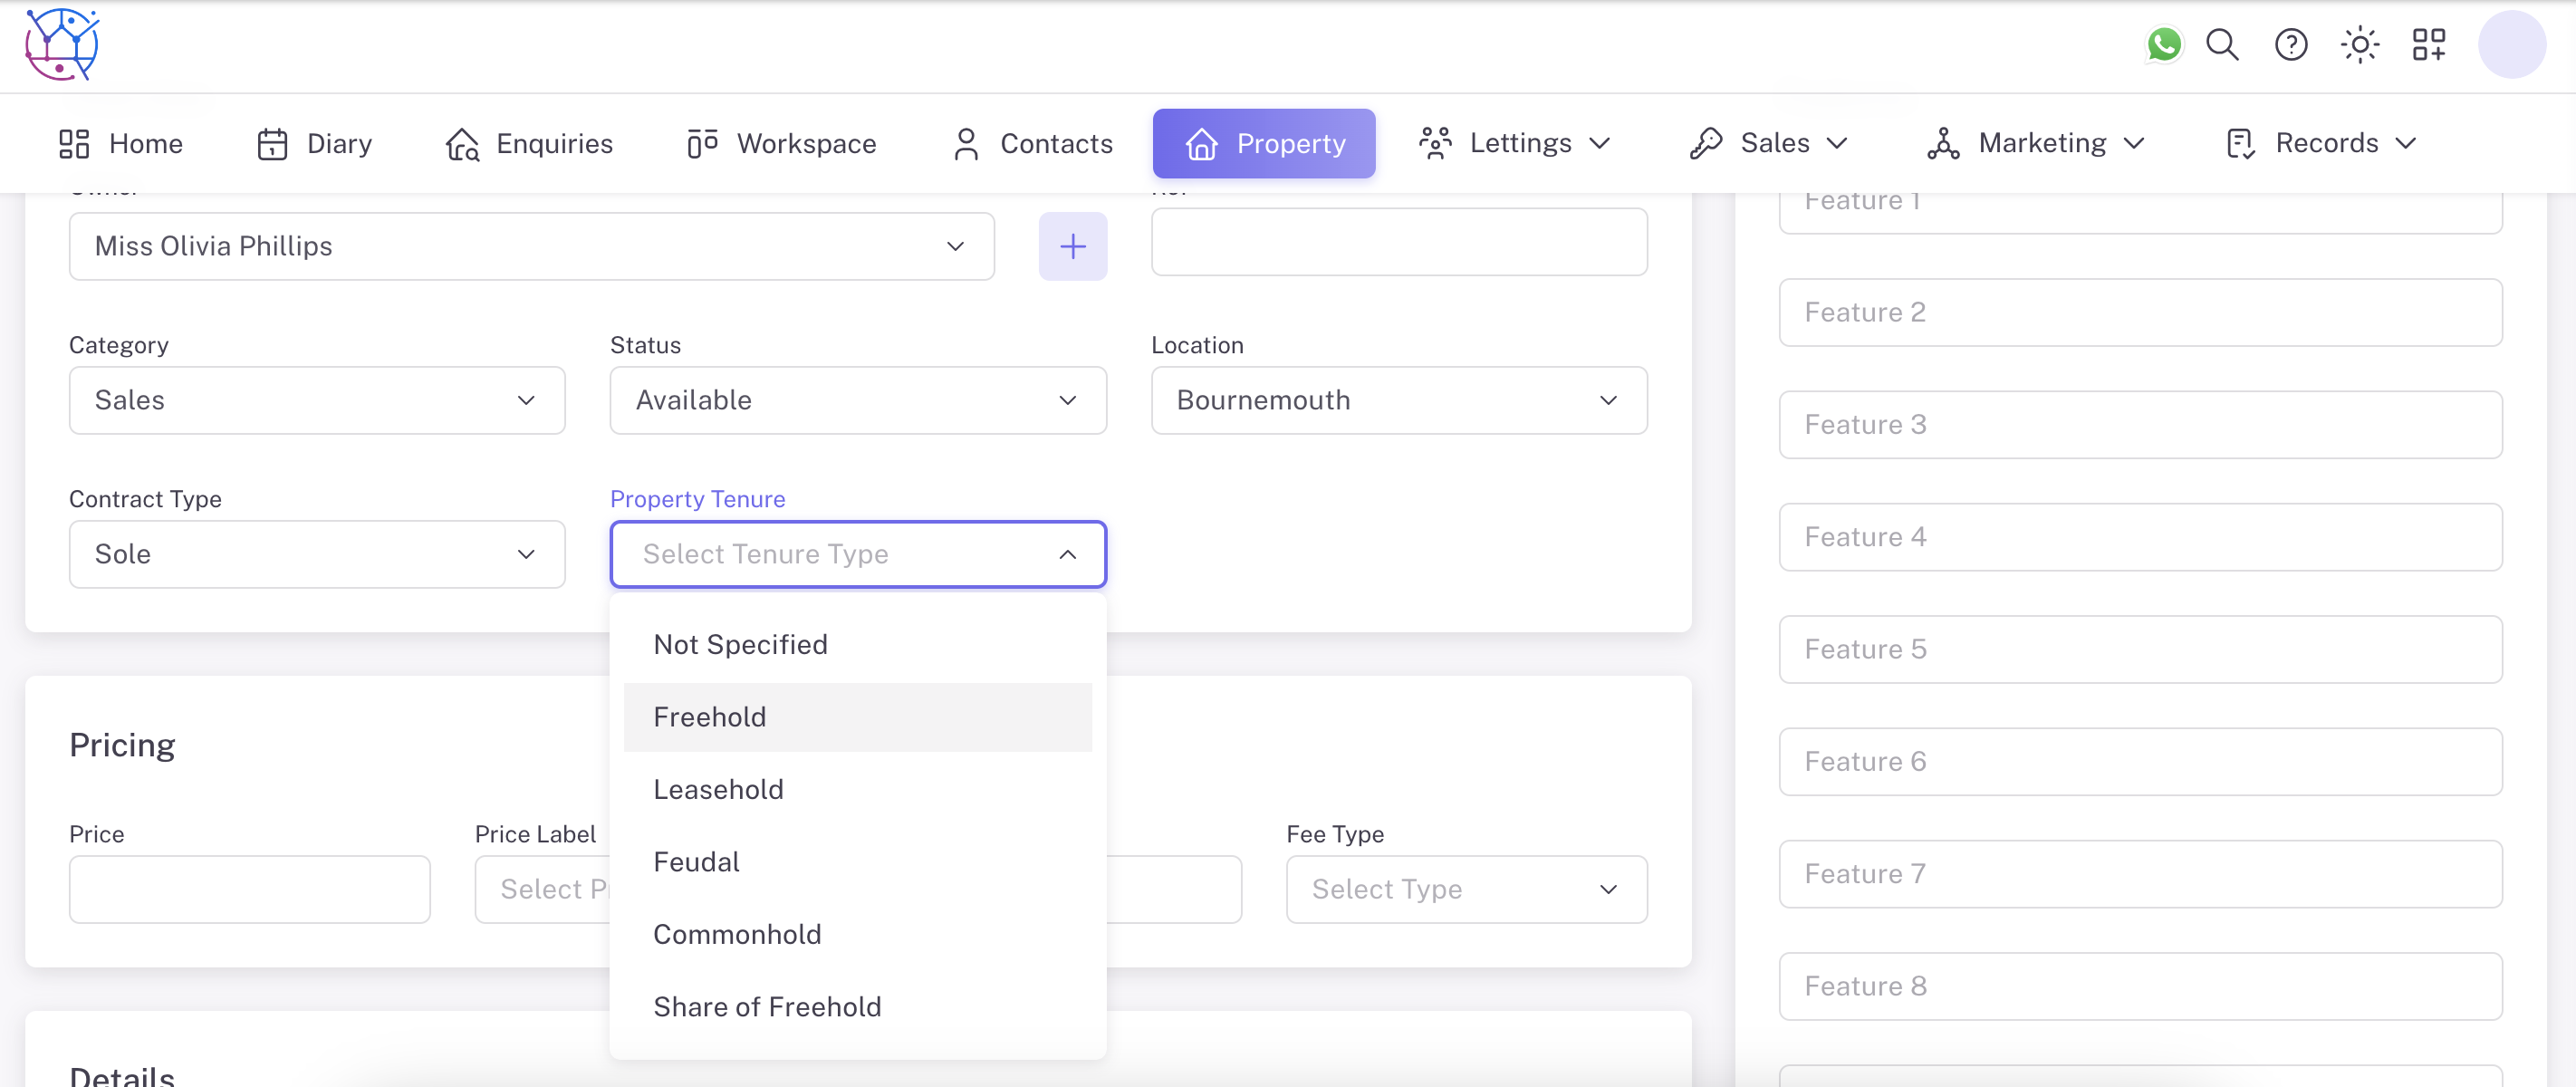Go to the Home menu
Image resolution: width=2576 pixels, height=1087 pixels.
coord(121,144)
